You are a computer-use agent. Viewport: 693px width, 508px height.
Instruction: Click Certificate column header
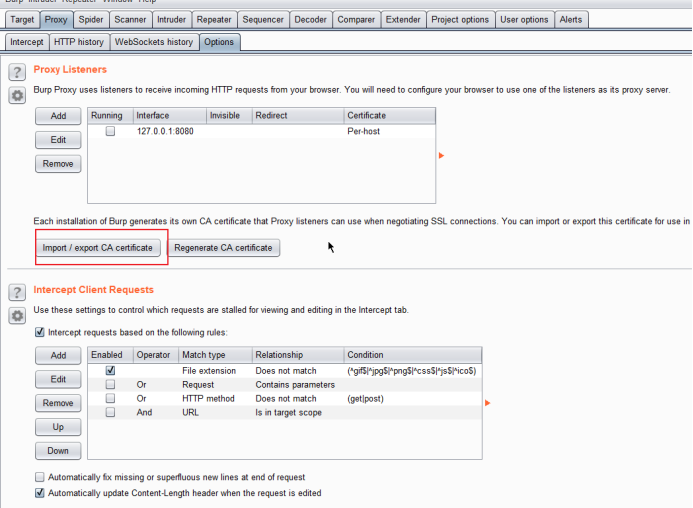coord(390,115)
